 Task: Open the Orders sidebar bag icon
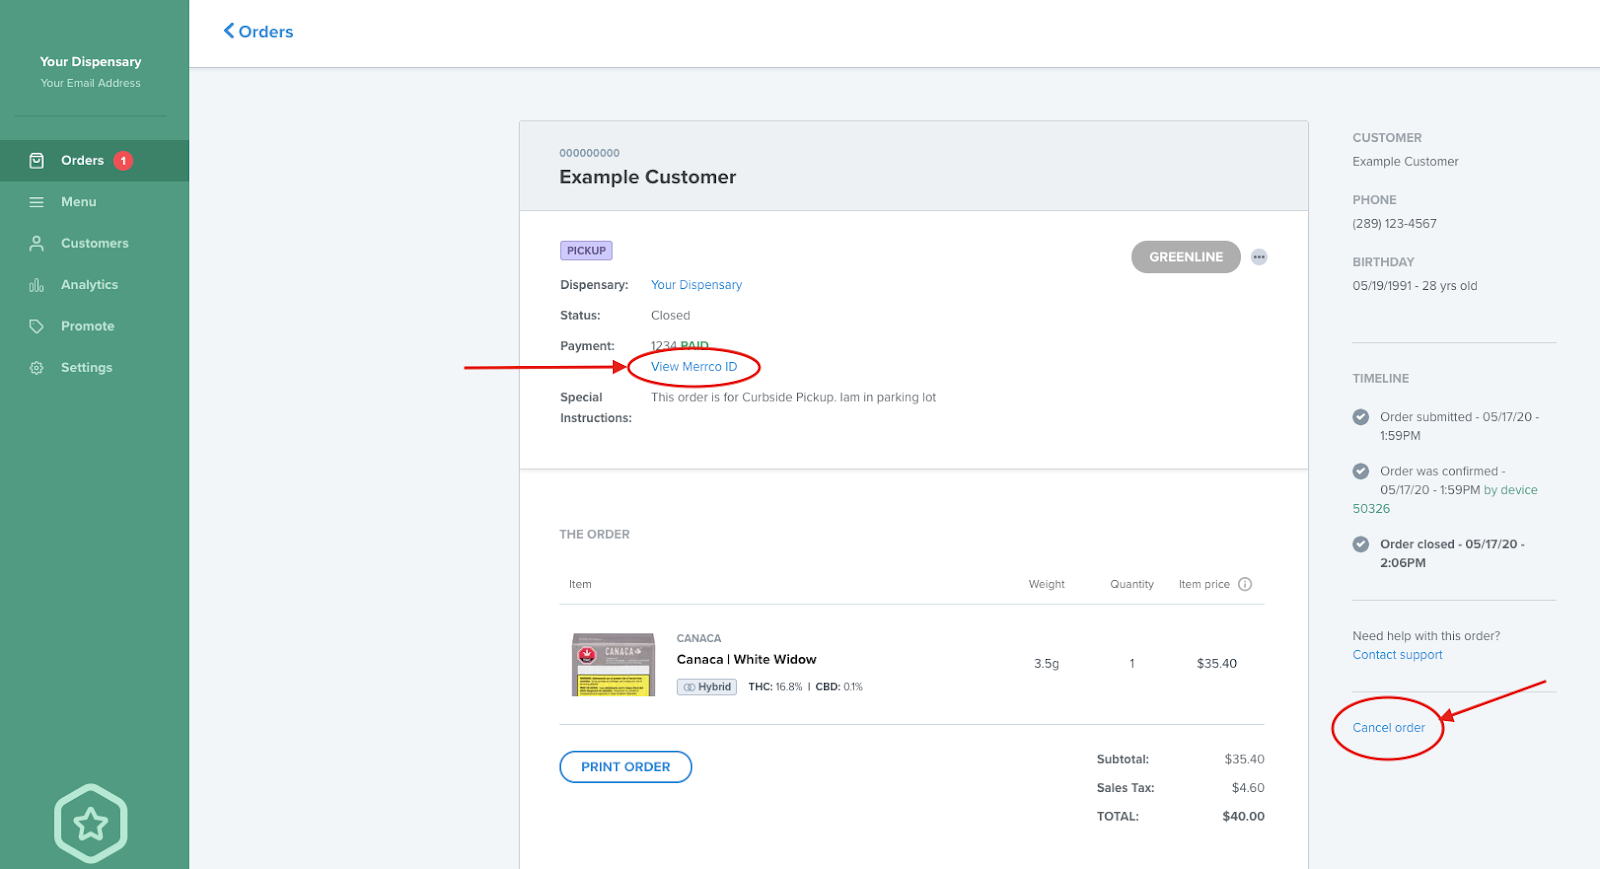click(x=37, y=160)
